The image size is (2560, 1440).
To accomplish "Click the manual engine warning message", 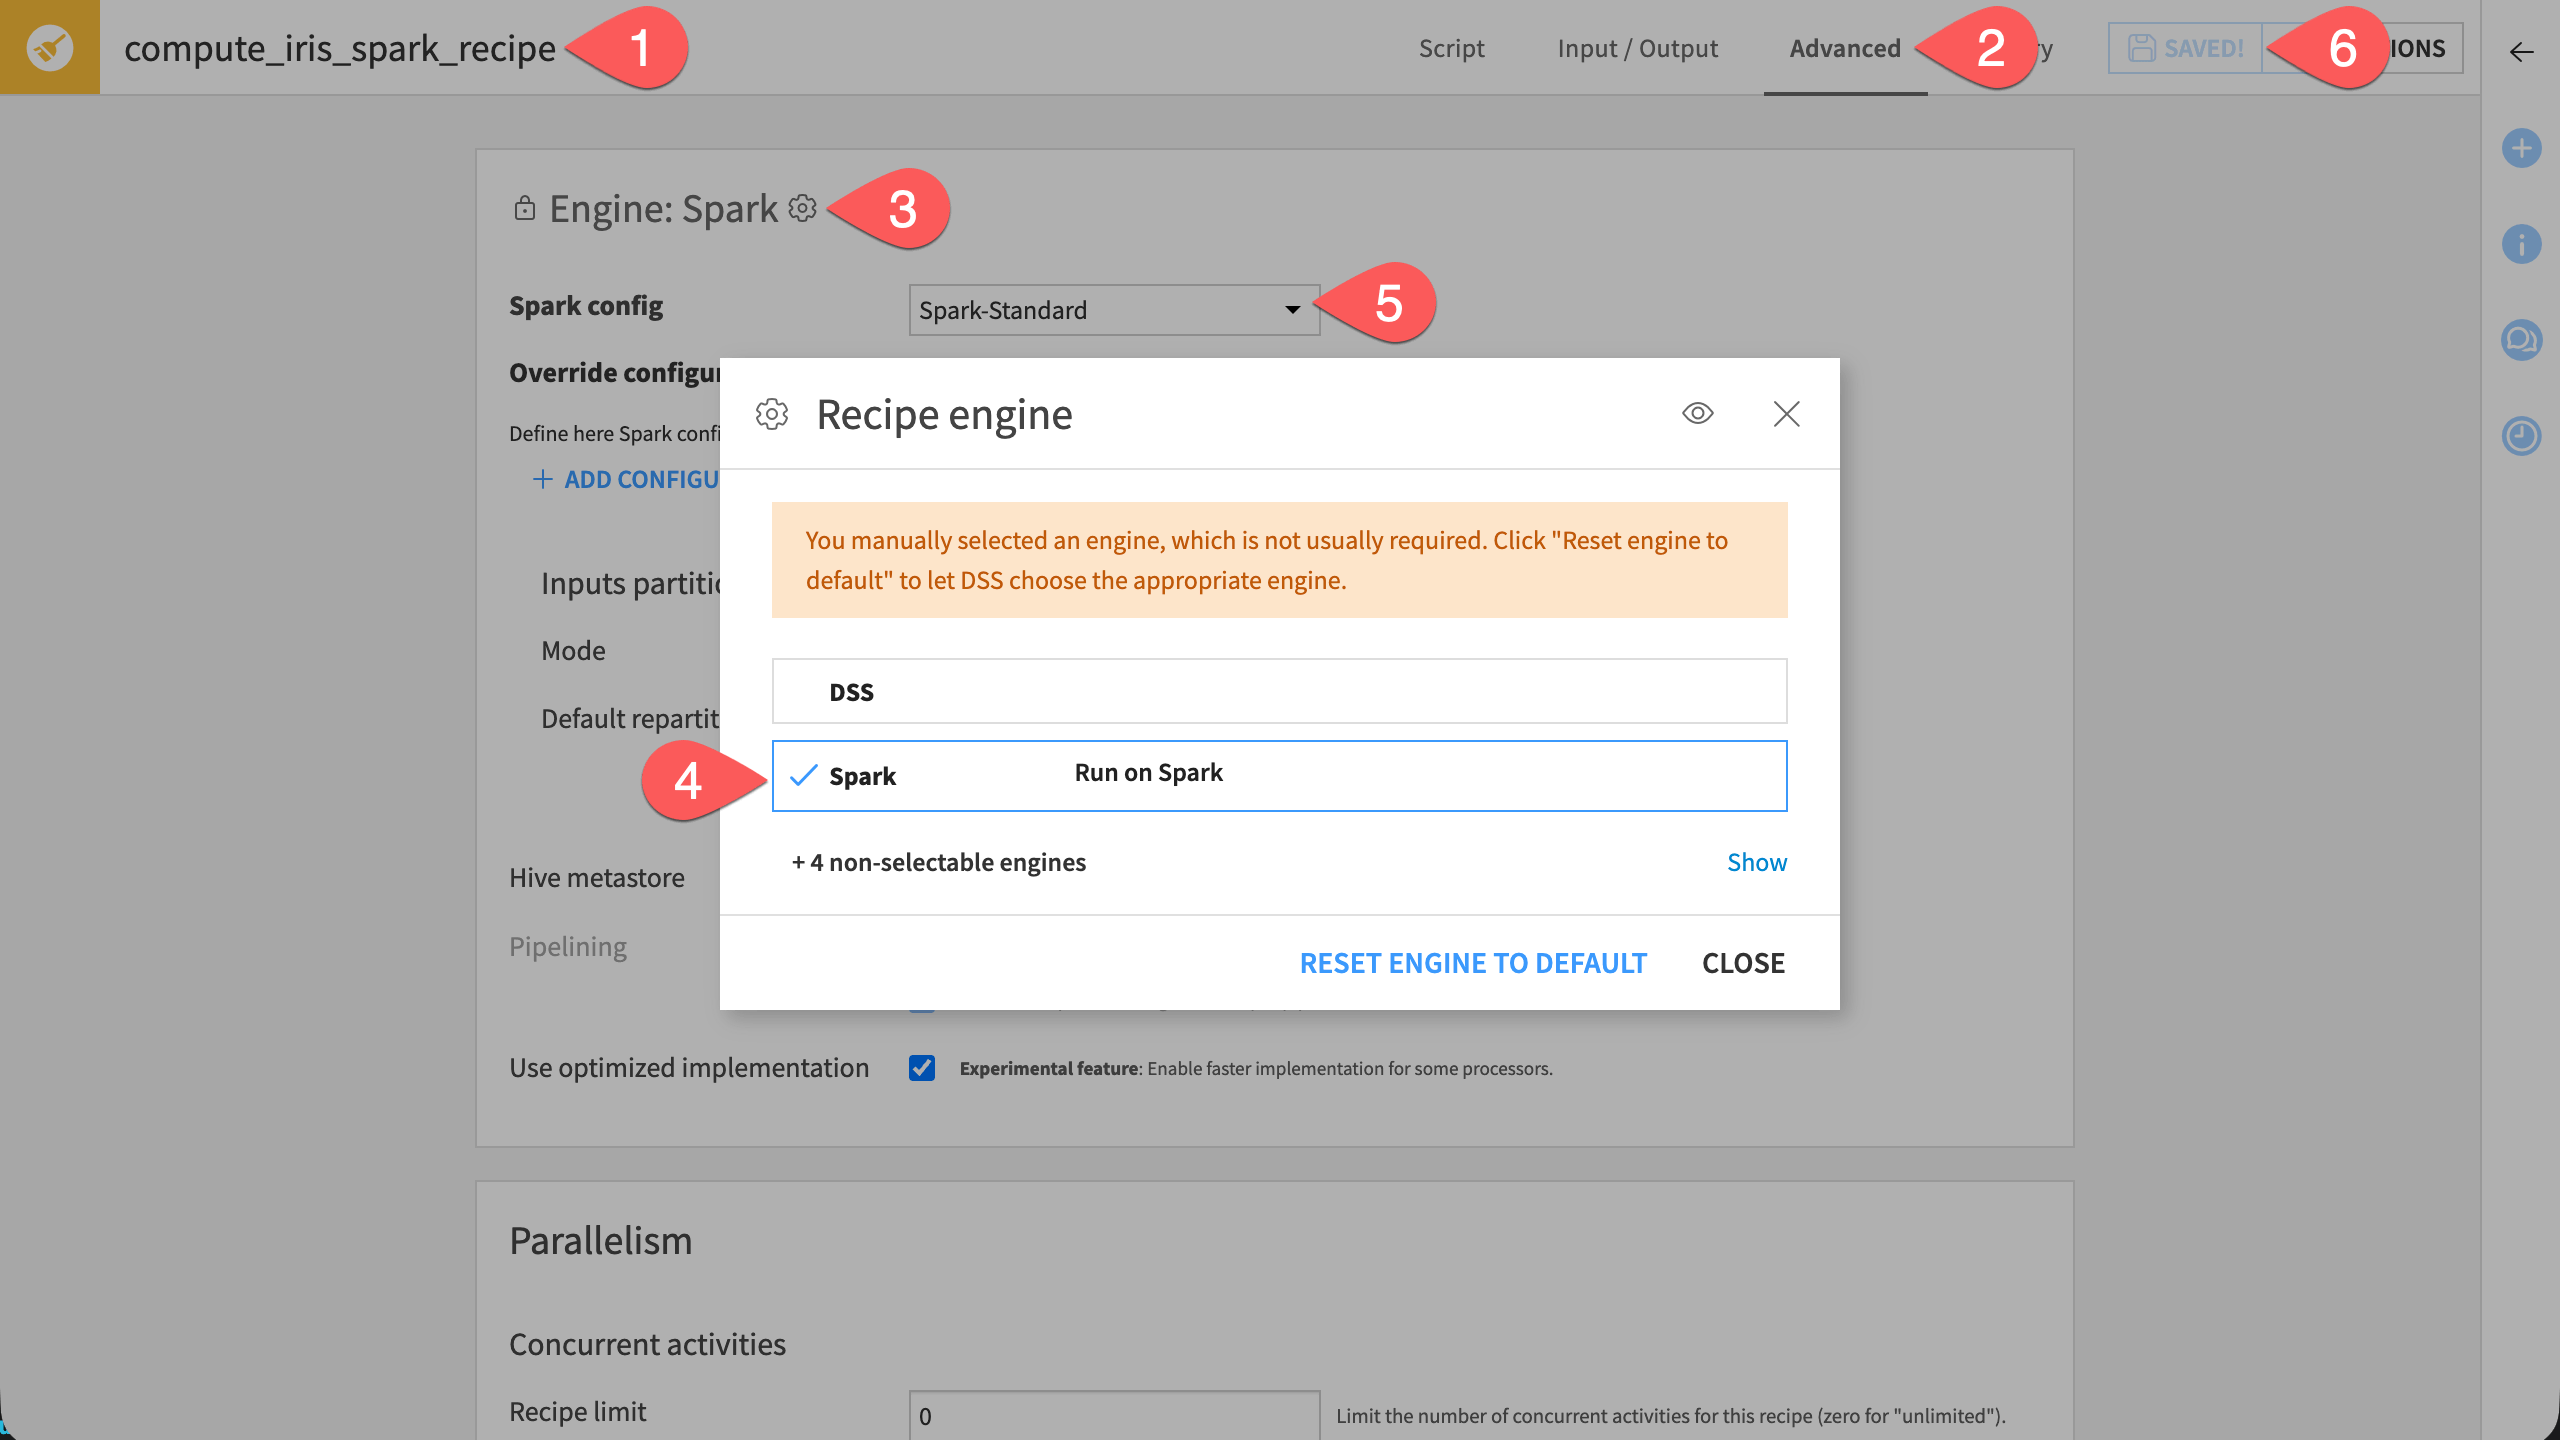I will (x=1279, y=560).
